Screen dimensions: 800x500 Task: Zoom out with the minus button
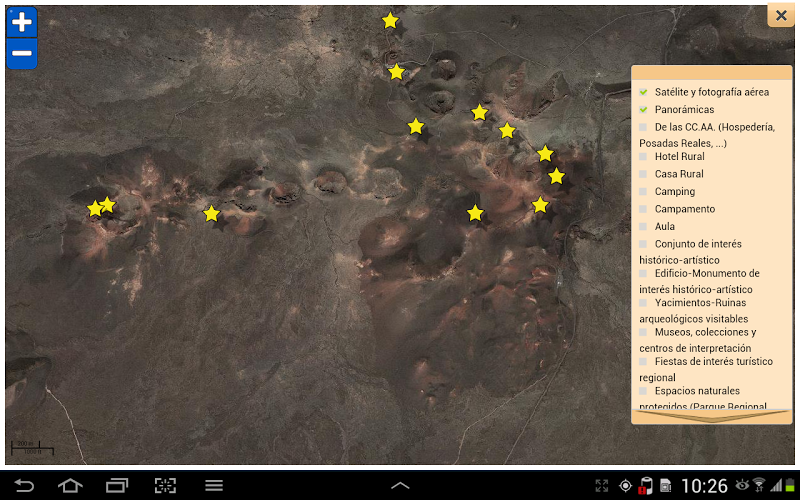coord(22,54)
